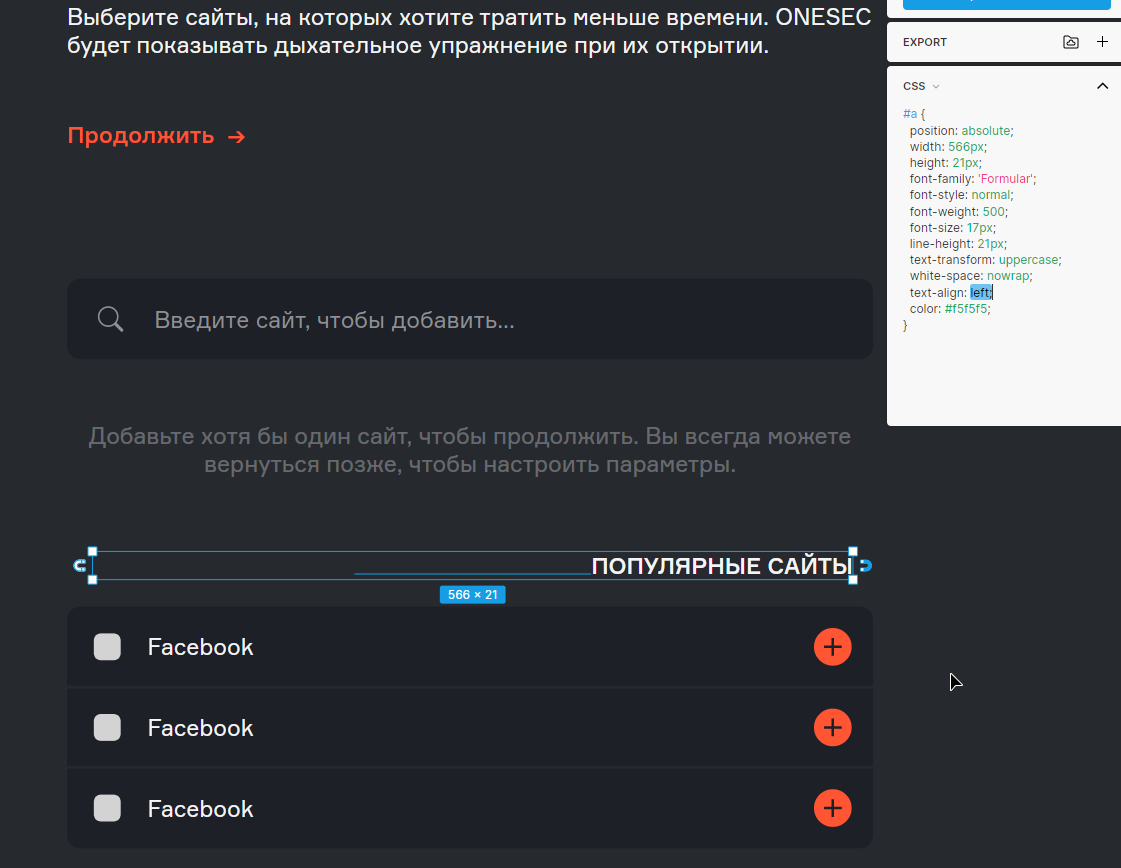
Task: Click the top-left resize handle of selection
Action: (x=93, y=552)
